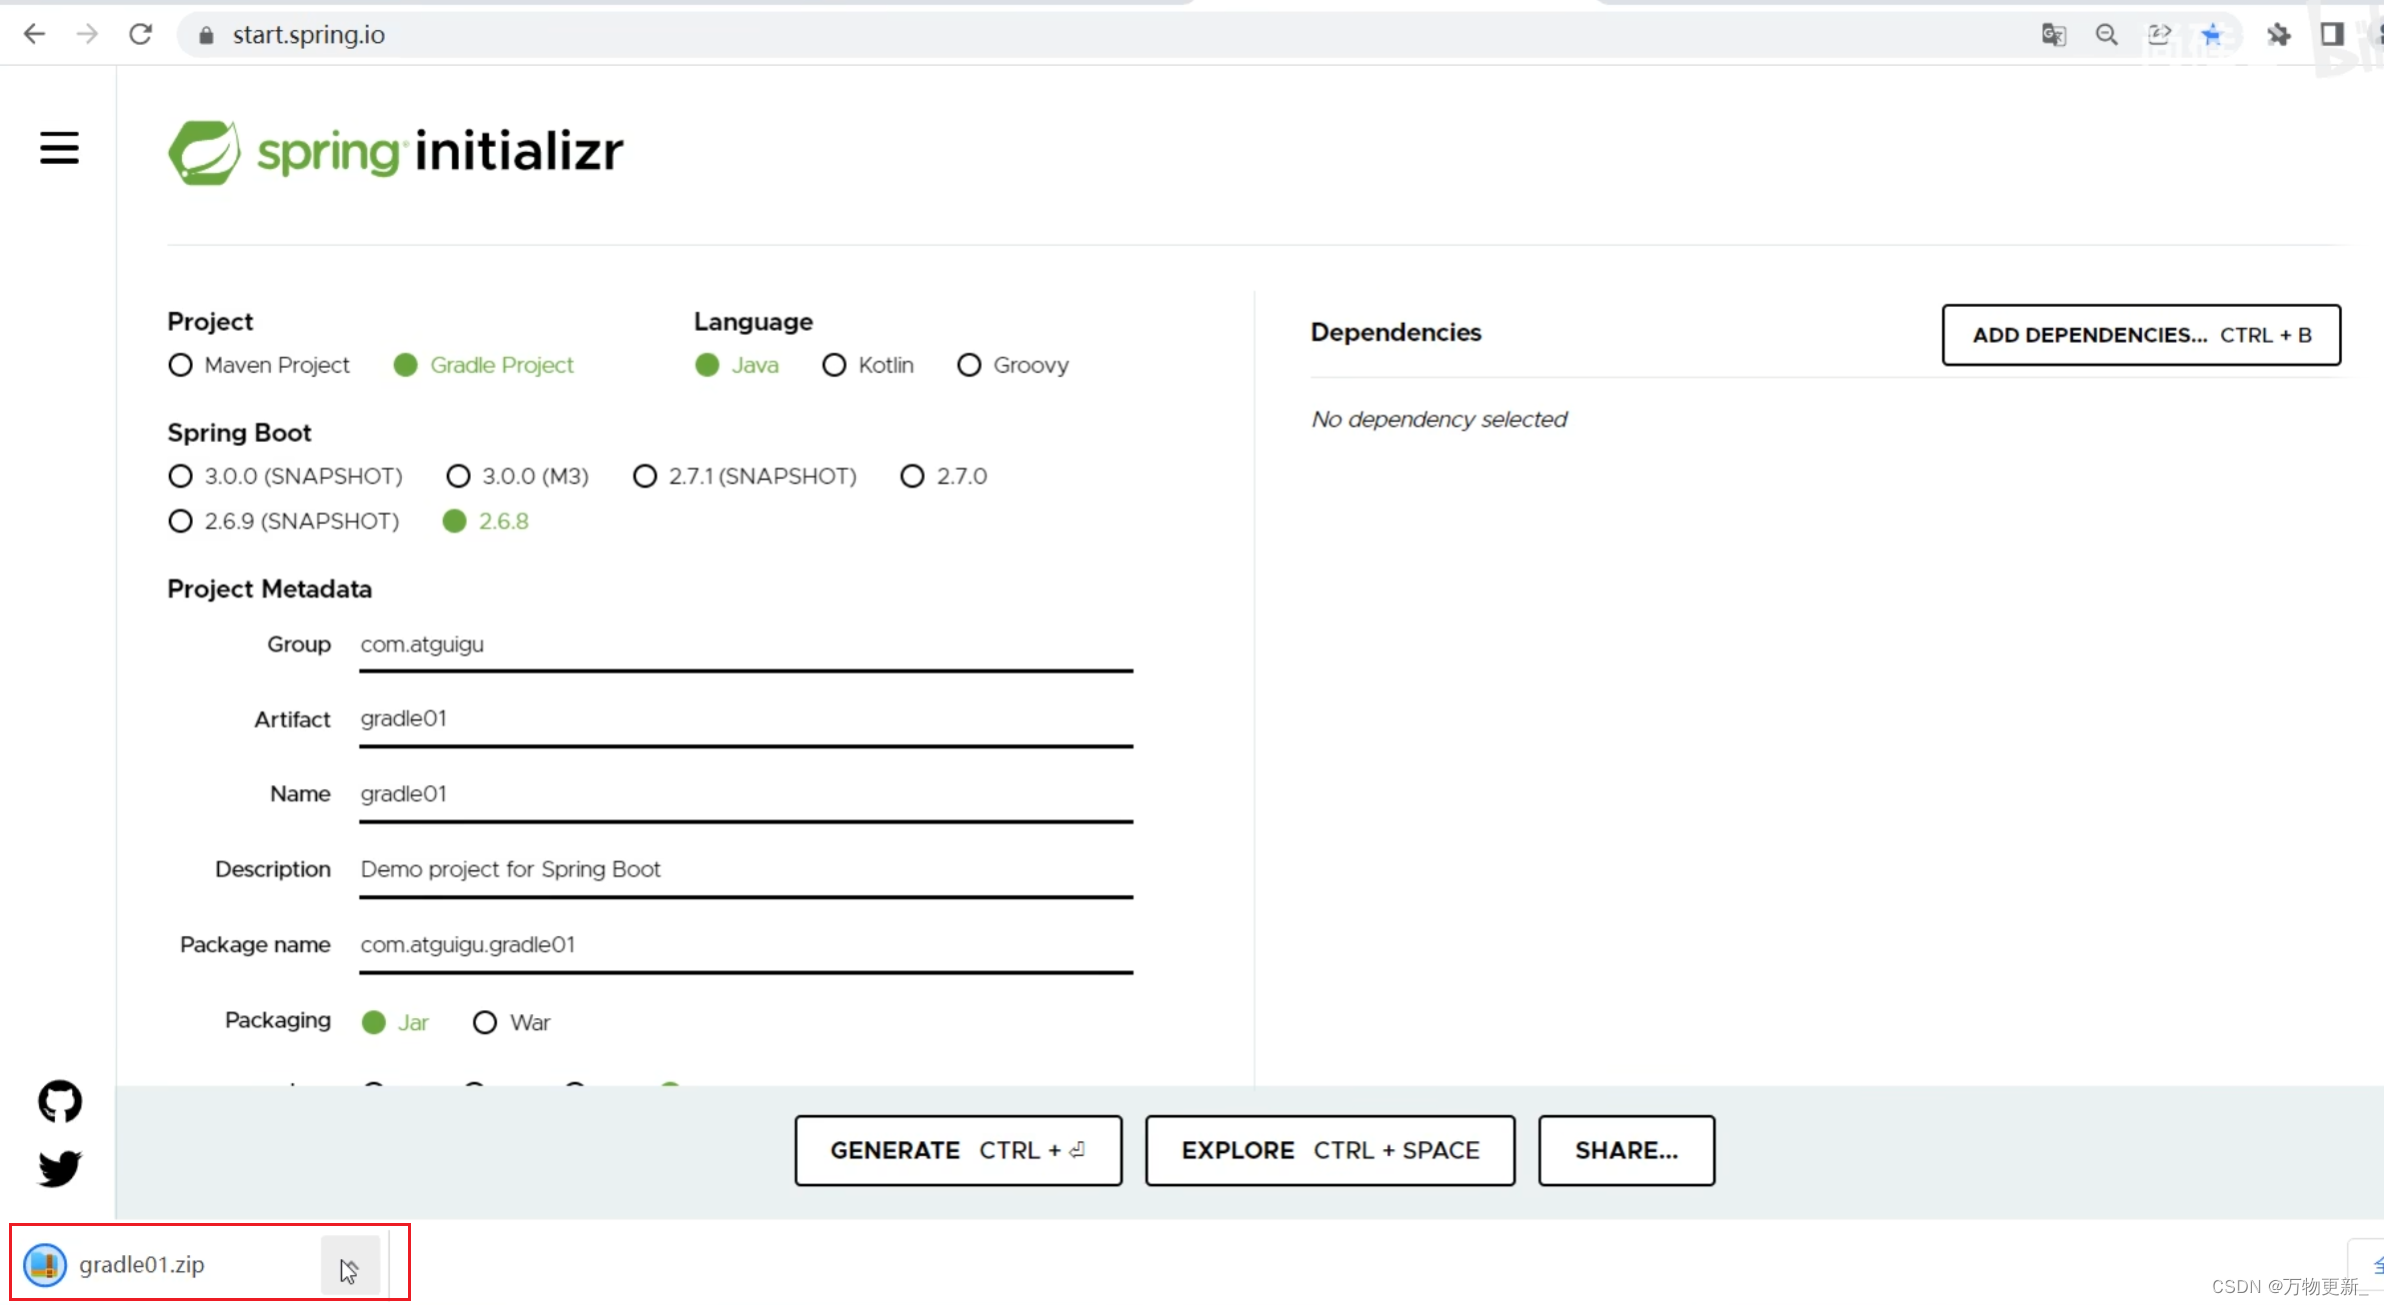
Task: Click the Explore button
Action: pos(1330,1150)
